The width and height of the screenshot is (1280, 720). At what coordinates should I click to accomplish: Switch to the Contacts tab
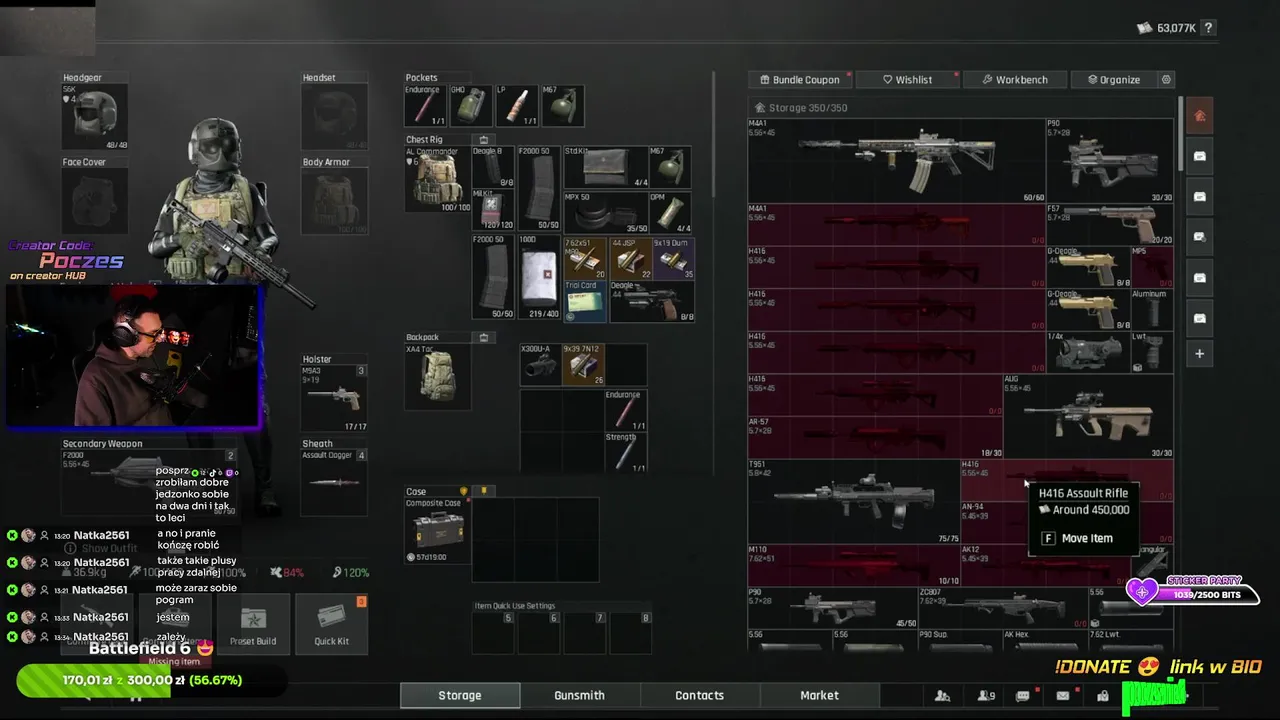700,695
